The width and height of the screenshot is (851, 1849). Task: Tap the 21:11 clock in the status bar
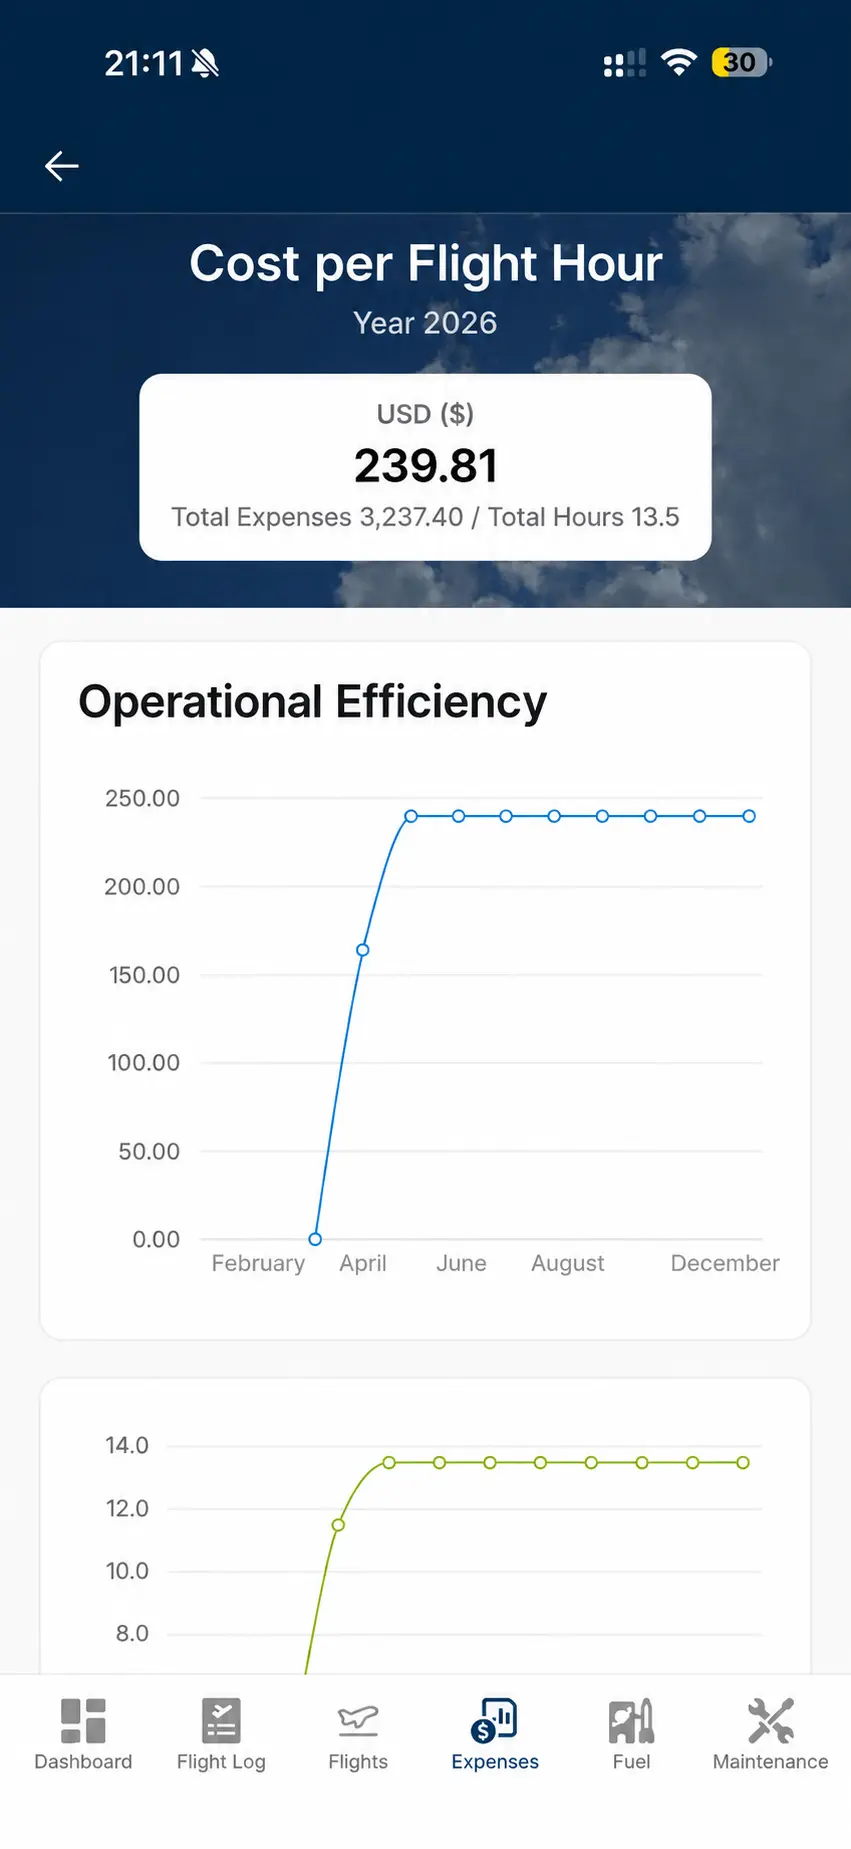tap(144, 64)
